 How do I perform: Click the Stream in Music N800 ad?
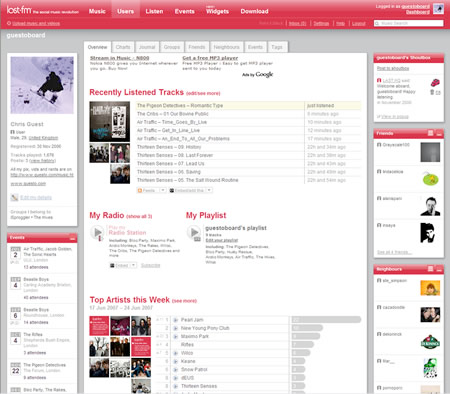119,58
